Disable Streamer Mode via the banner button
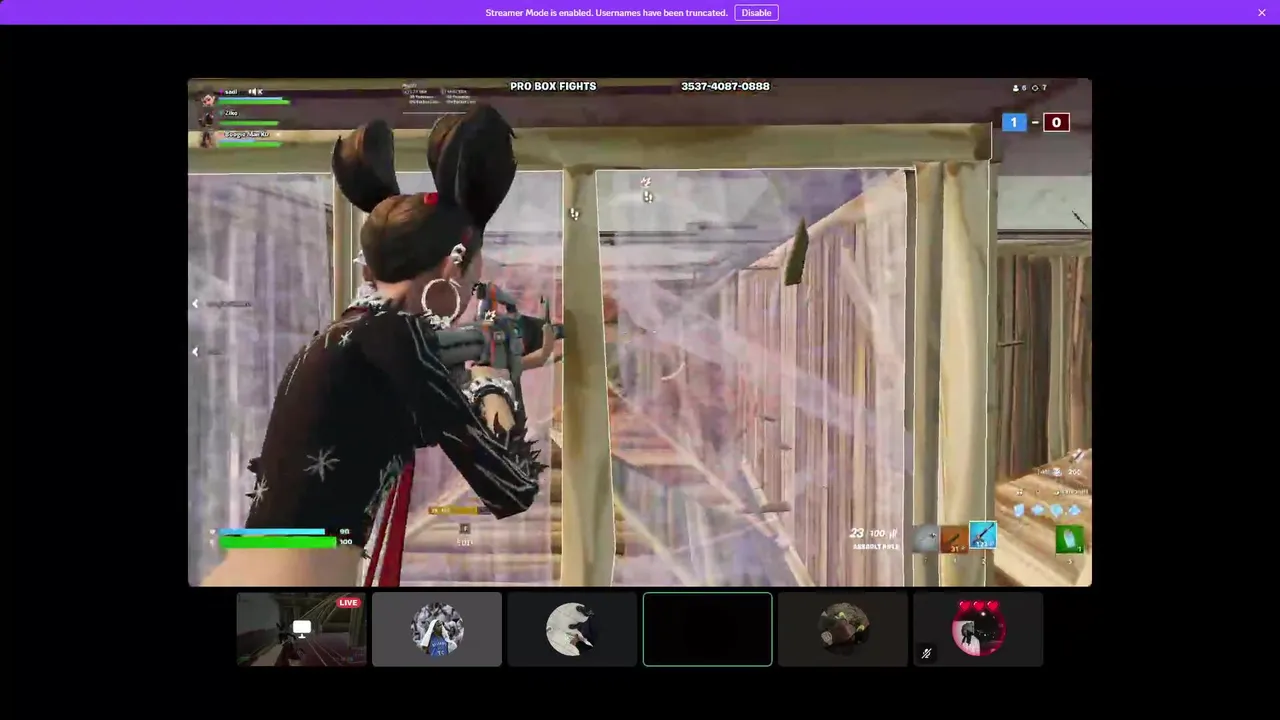The height and width of the screenshot is (720, 1280). pyautogui.click(x=756, y=13)
